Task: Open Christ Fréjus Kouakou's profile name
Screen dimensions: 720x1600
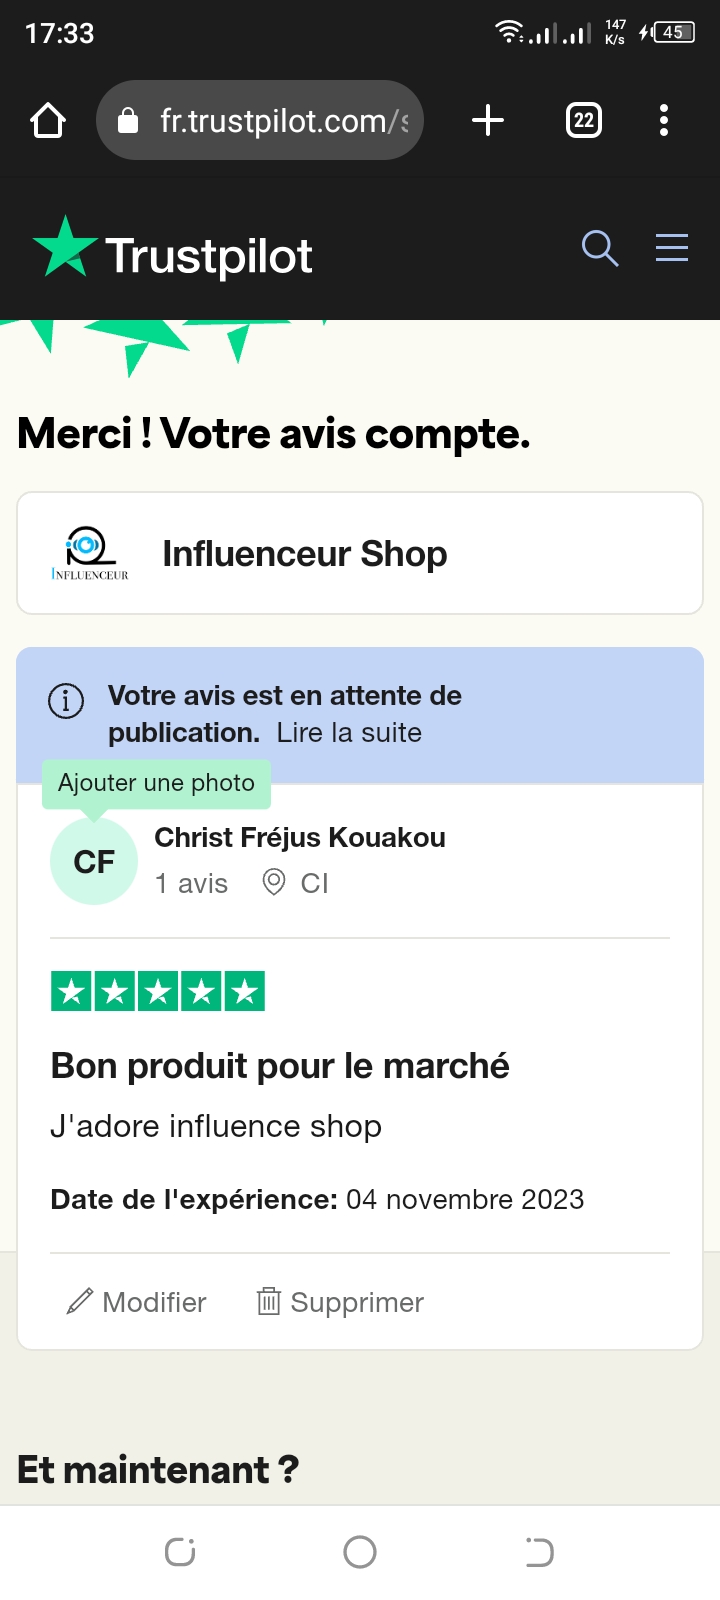Action: click(x=300, y=837)
